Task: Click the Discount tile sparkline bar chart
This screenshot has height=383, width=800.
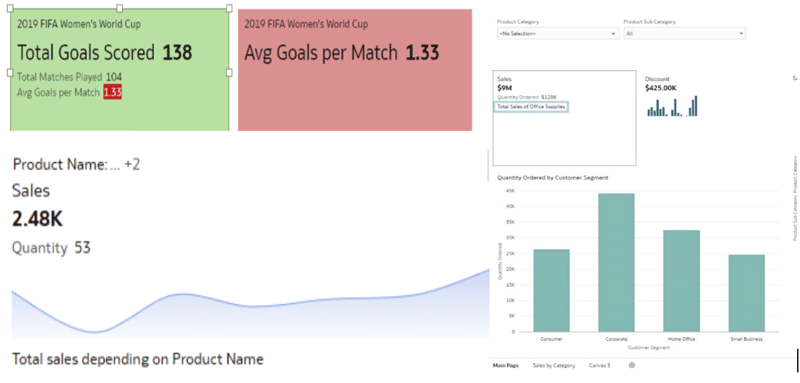Action: [x=672, y=106]
